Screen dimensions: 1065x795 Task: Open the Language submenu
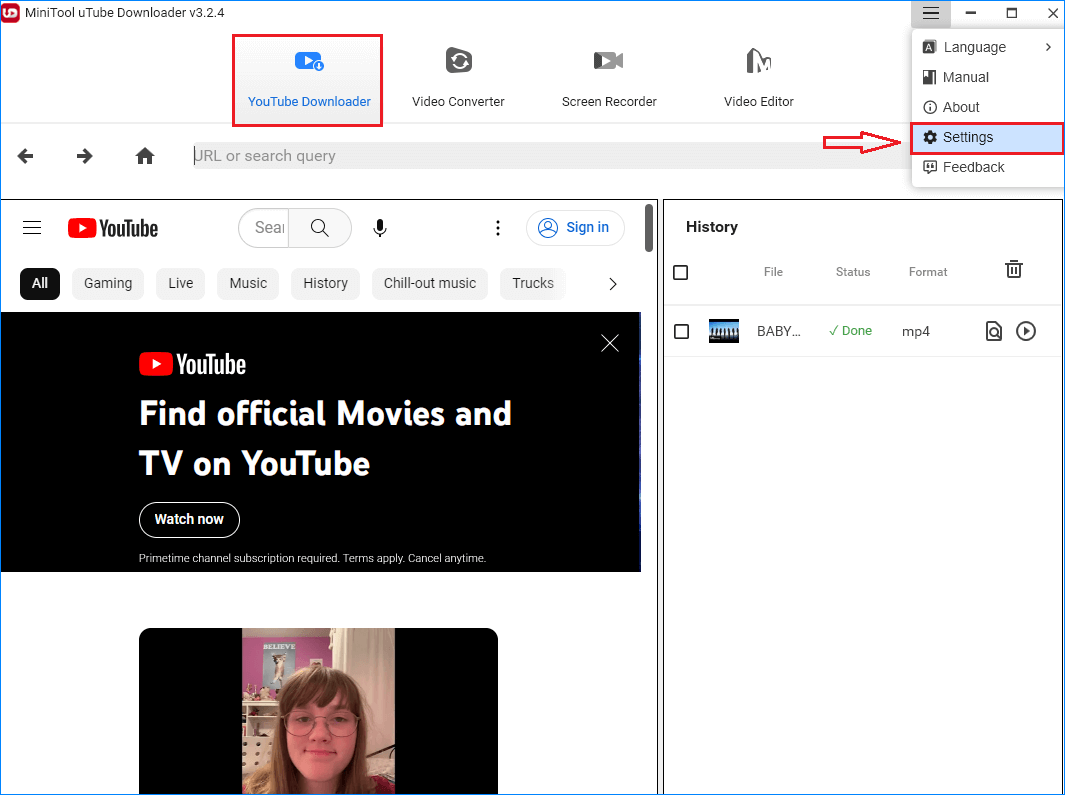tap(988, 47)
